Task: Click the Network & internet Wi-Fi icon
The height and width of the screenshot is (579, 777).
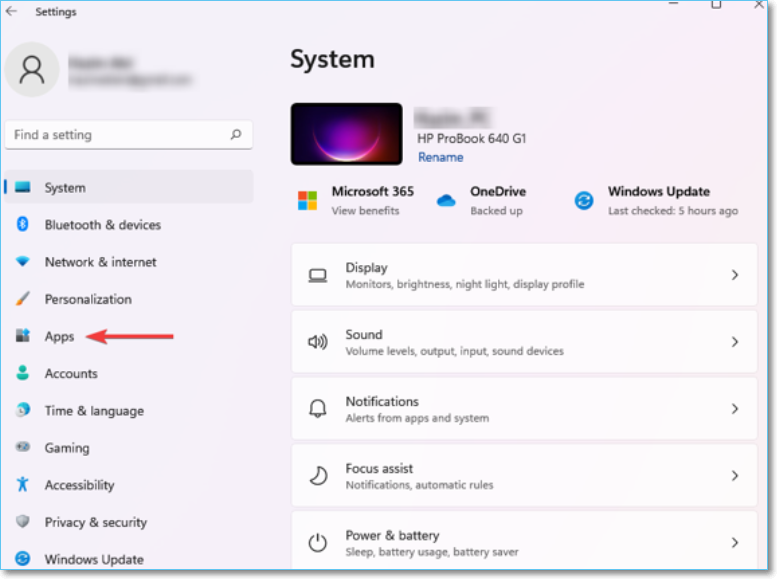Action: tap(22, 262)
